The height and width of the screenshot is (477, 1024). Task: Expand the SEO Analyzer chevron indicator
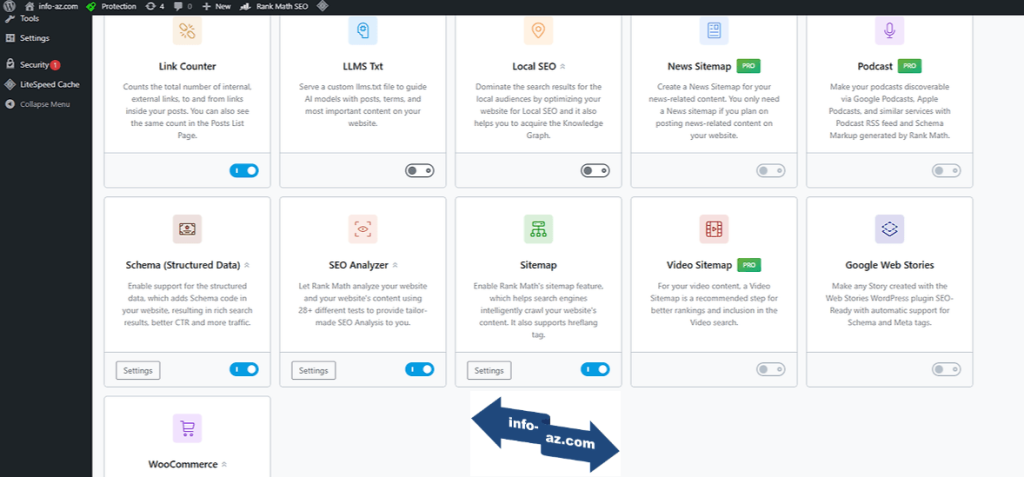(395, 265)
